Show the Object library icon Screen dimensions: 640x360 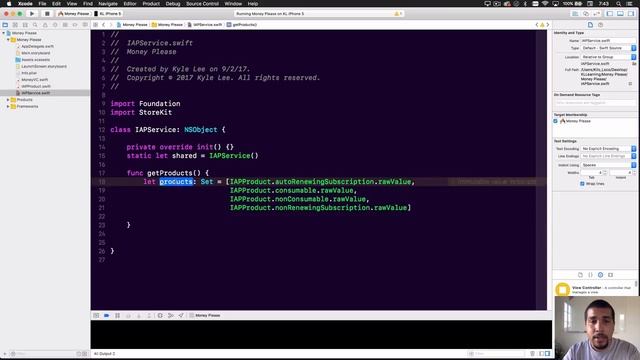tap(600, 275)
